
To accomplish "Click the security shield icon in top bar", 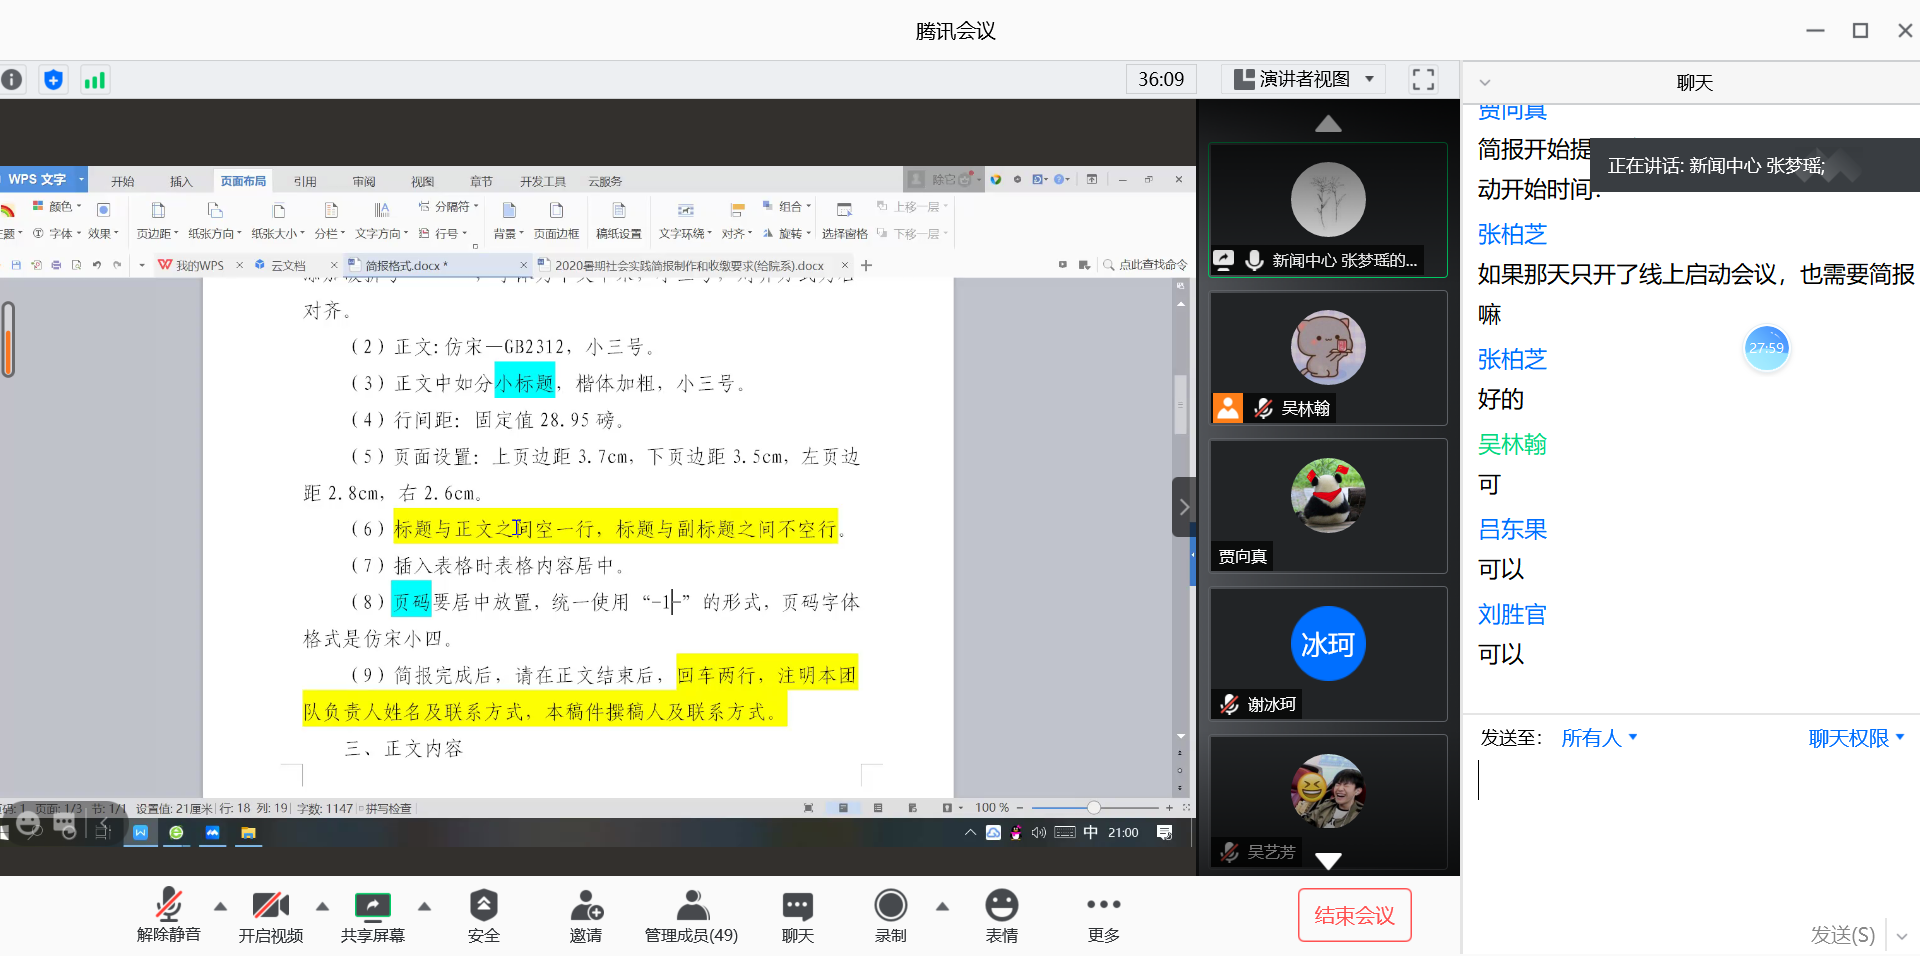I will (54, 80).
